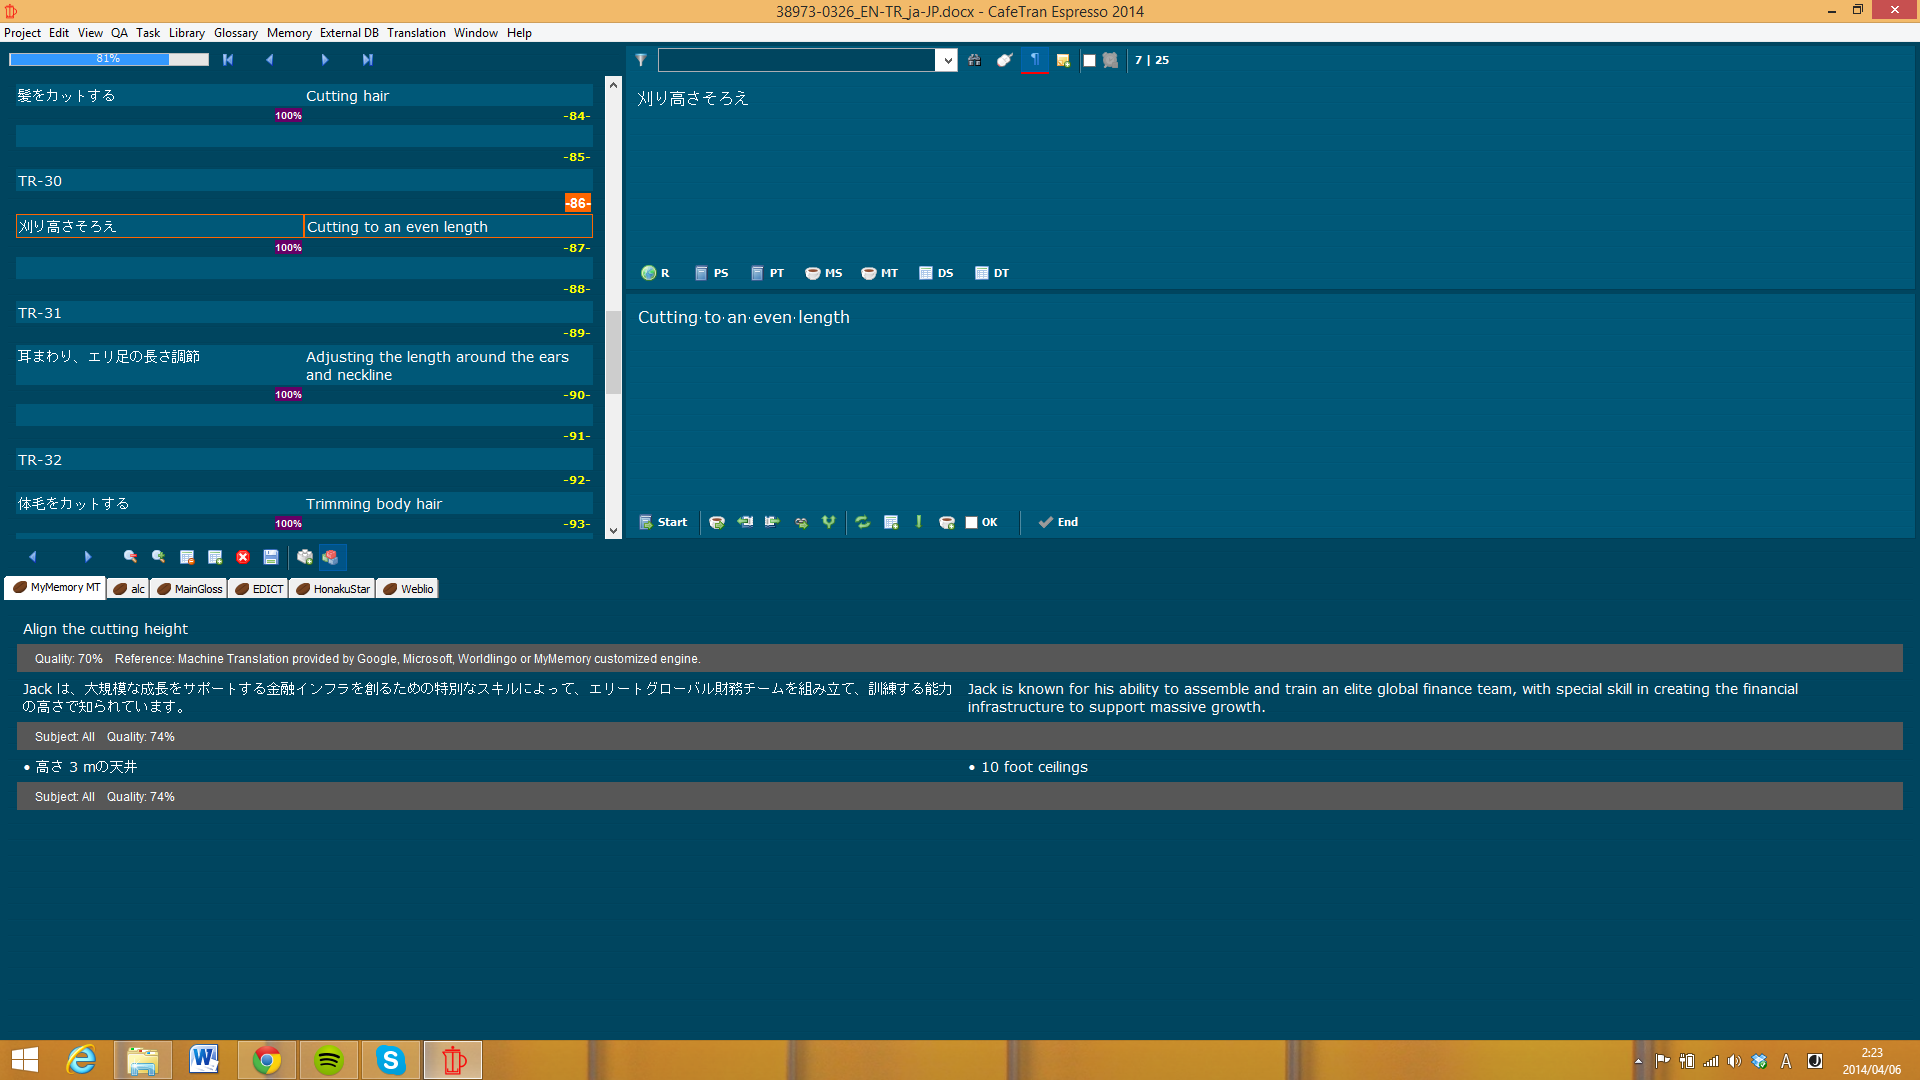Open the Glossary menu
The width and height of the screenshot is (1920, 1080).
(235, 33)
